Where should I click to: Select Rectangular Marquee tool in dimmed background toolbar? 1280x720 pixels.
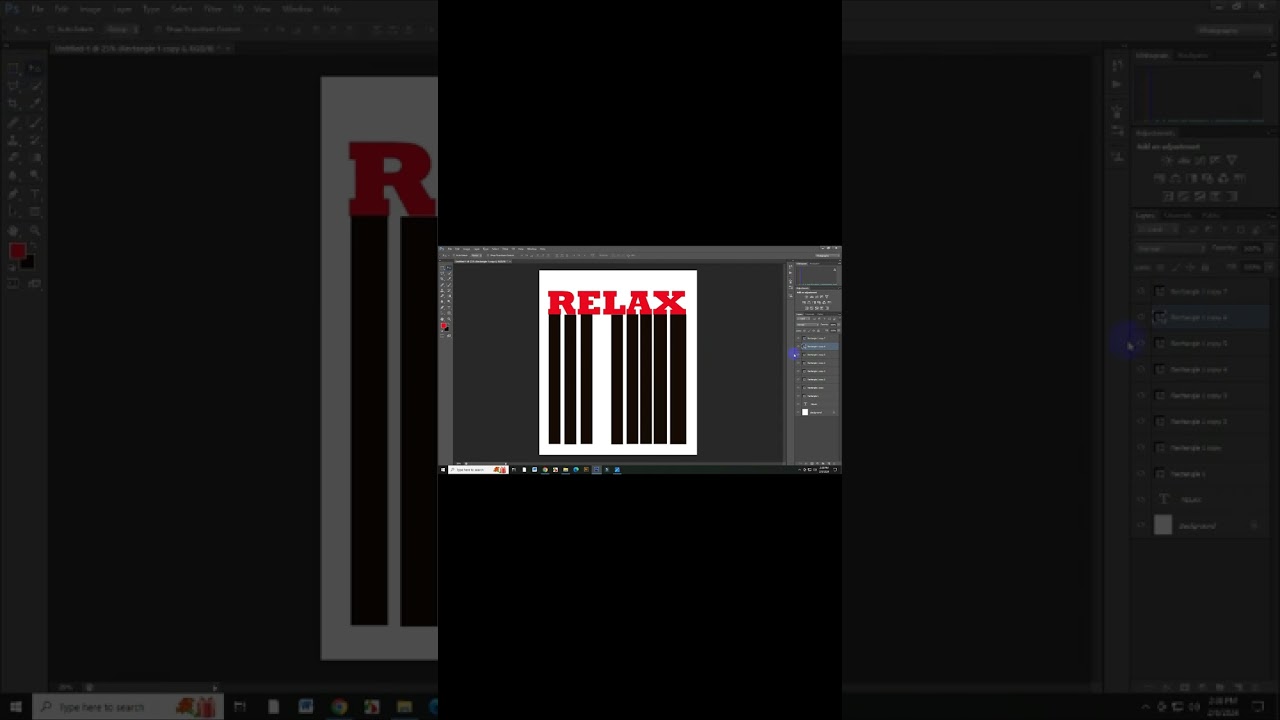14,68
